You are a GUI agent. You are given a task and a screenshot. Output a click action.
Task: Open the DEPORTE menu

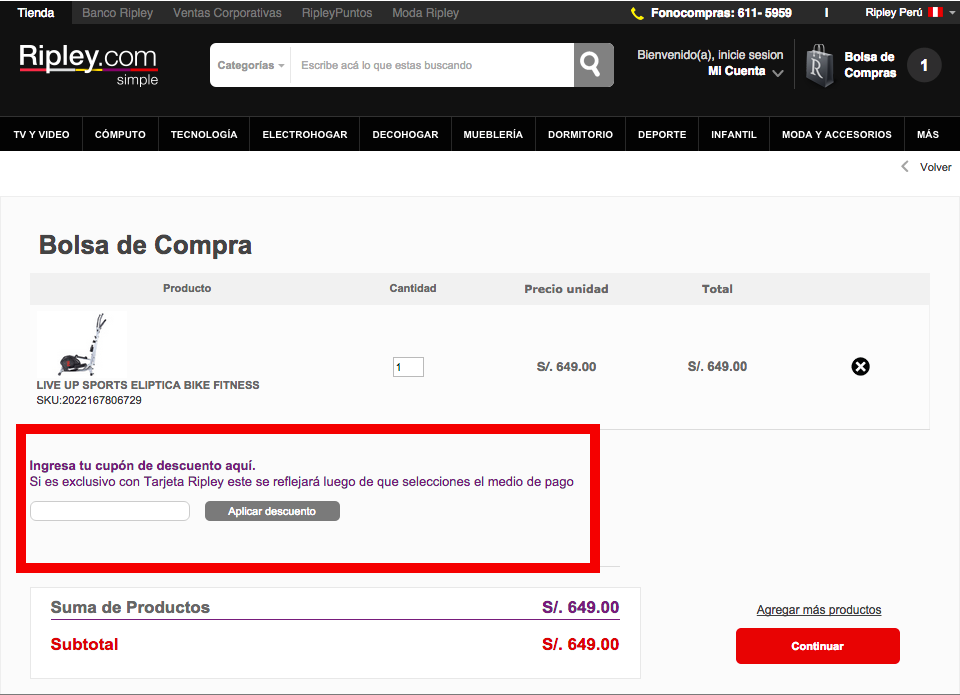pos(662,134)
